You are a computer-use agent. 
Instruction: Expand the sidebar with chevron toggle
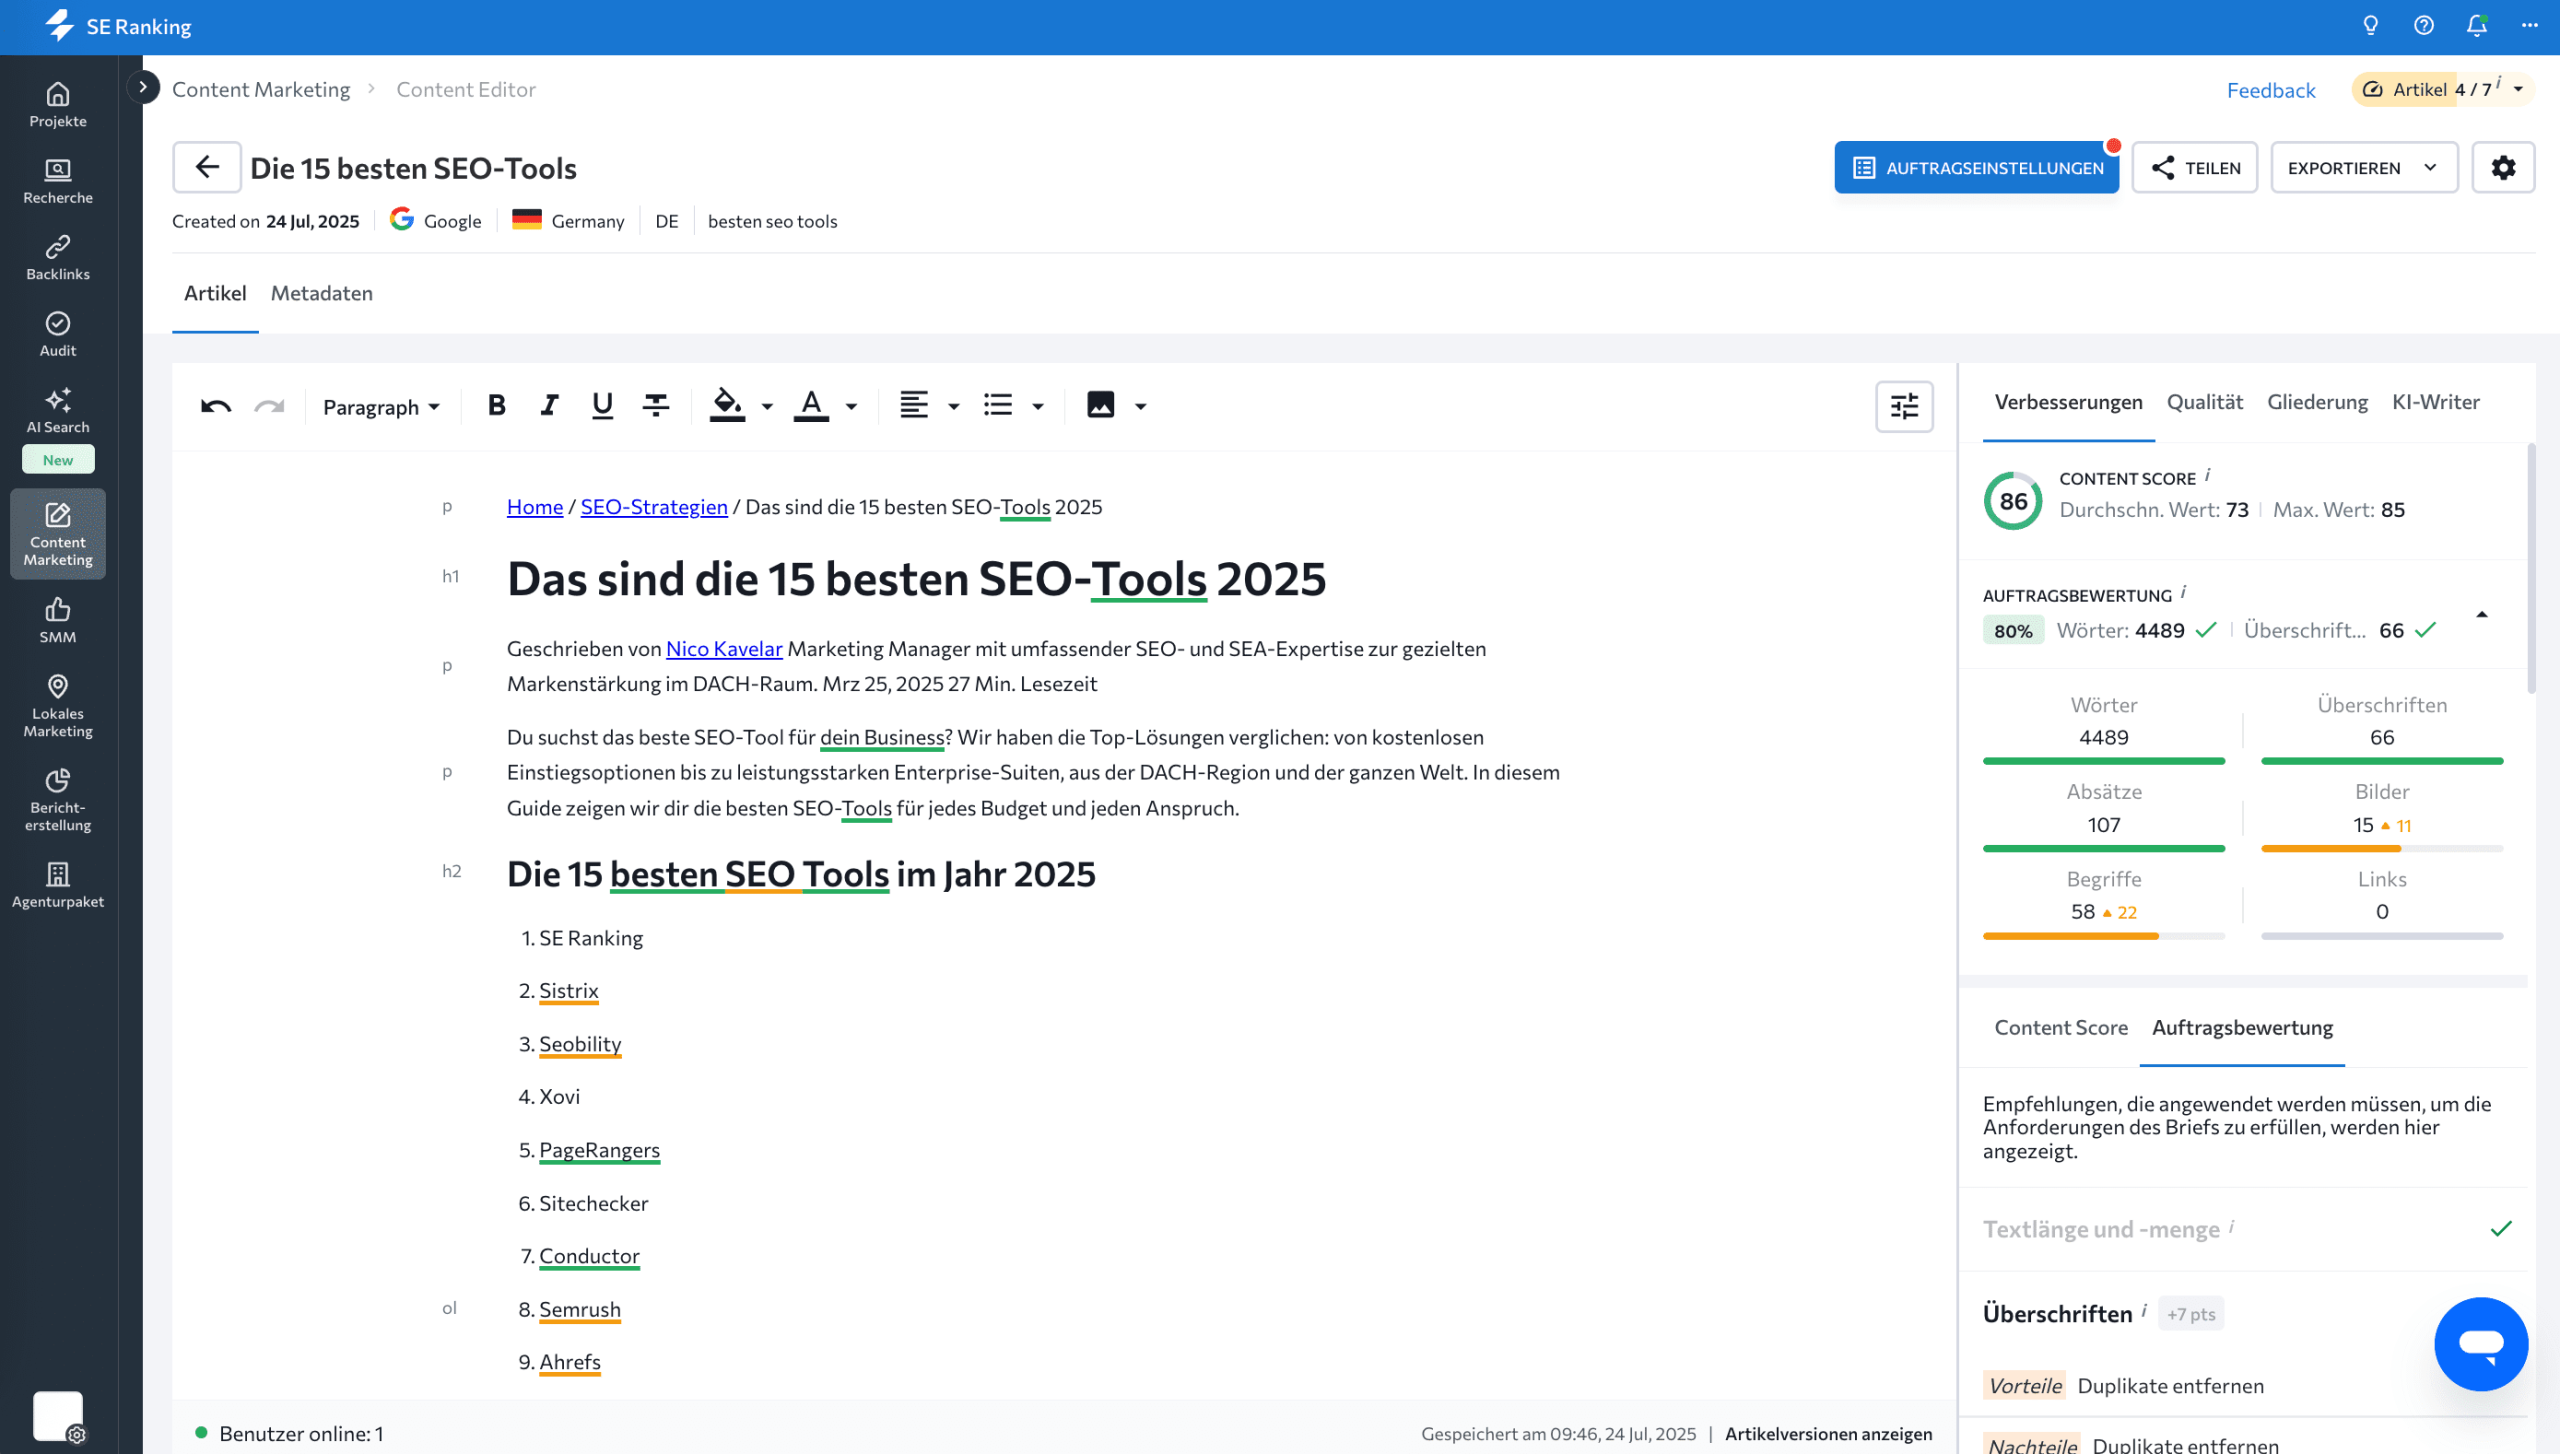pyautogui.click(x=143, y=87)
